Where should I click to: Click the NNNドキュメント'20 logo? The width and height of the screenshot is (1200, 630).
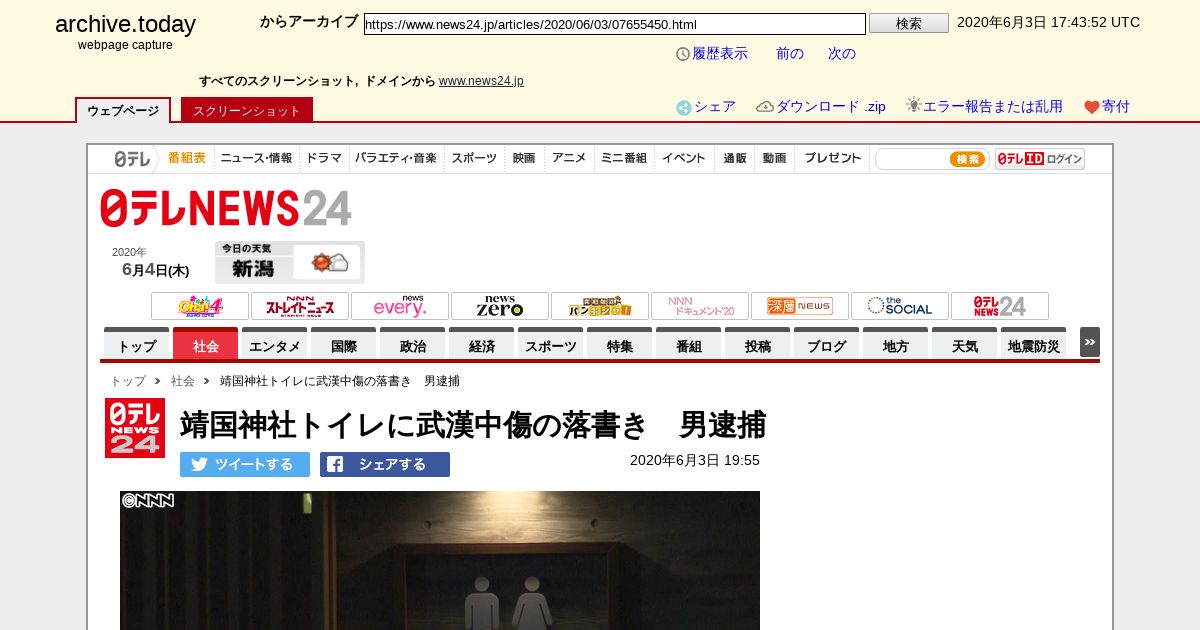pyautogui.click(x=700, y=306)
